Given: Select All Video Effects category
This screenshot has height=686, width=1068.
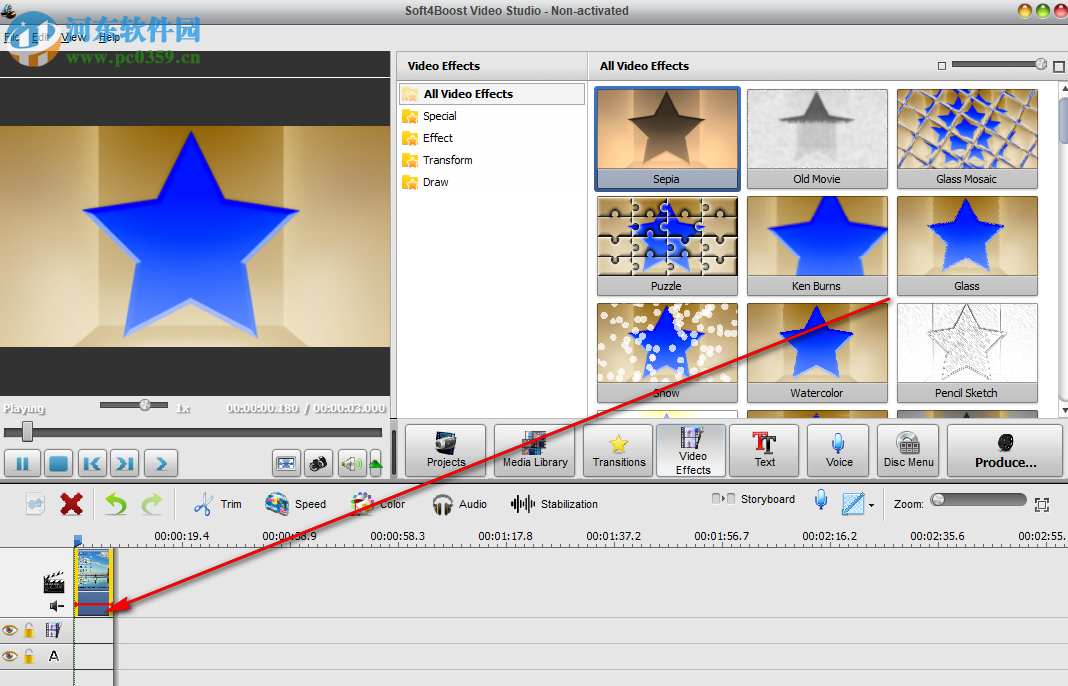Looking at the screenshot, I should (492, 94).
